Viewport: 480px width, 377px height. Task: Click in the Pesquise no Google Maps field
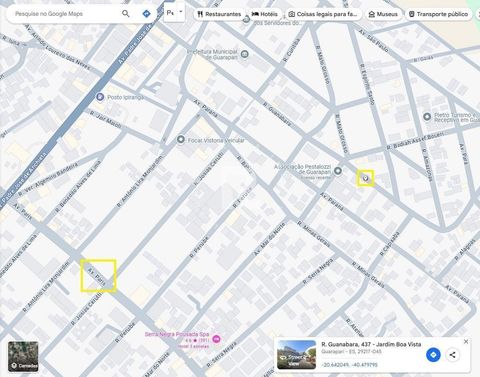point(66,14)
